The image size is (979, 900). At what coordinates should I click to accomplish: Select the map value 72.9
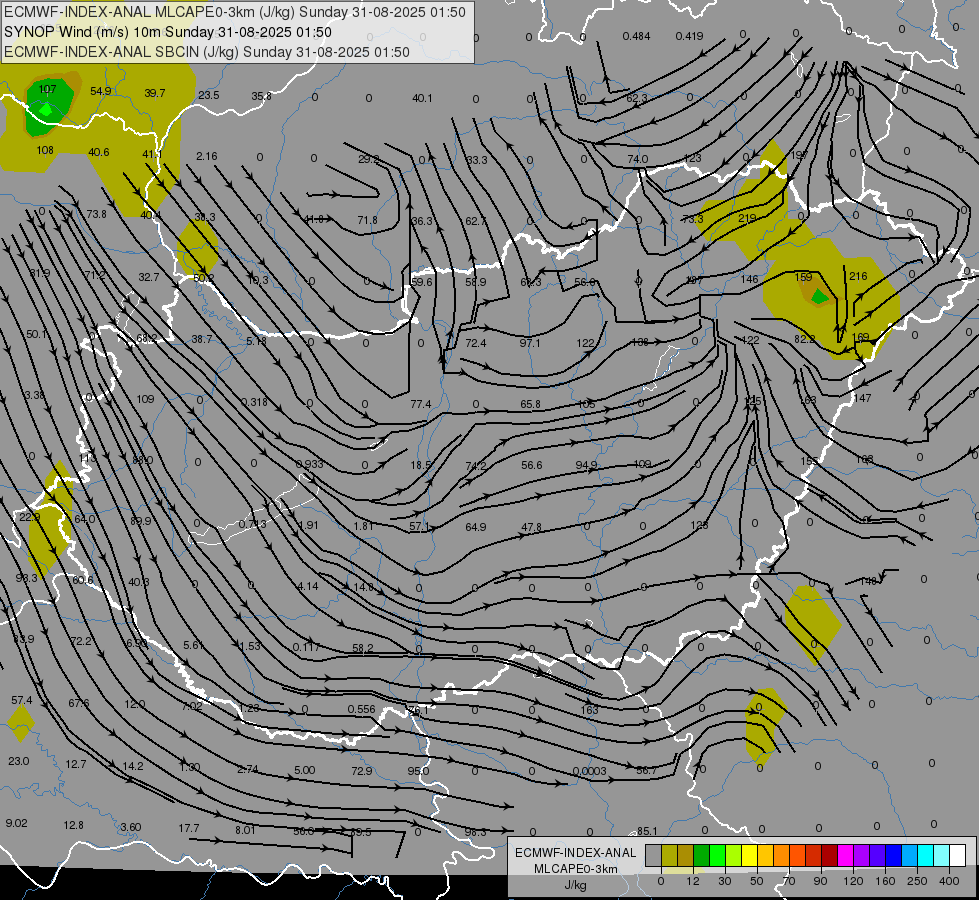362,771
